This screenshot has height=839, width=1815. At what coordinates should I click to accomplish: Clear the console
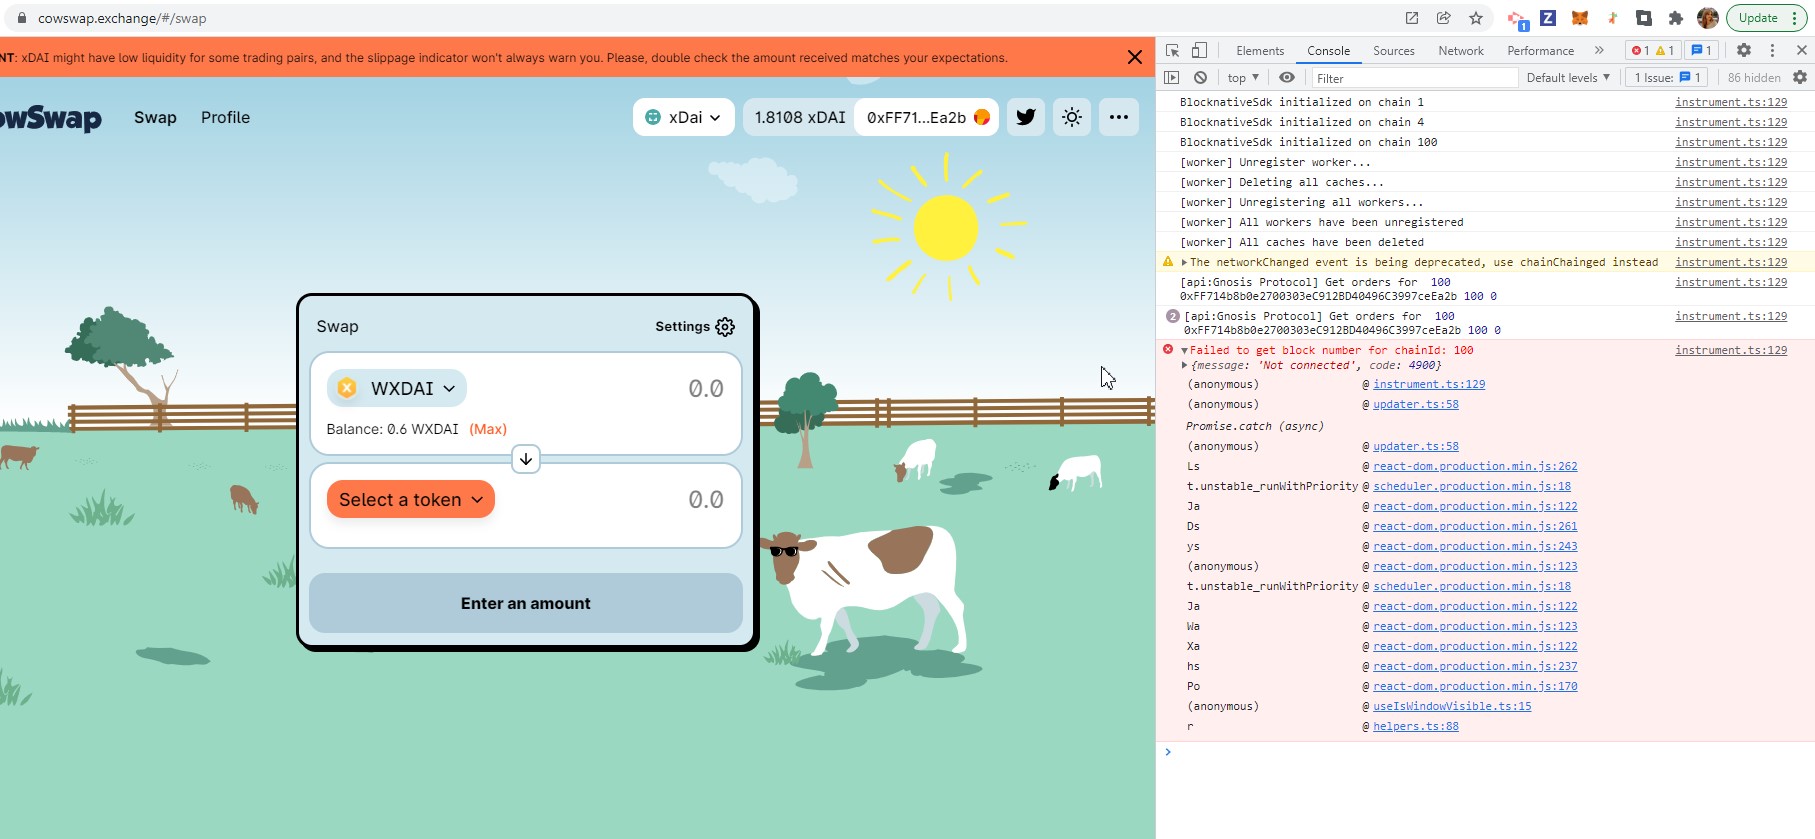(1200, 77)
